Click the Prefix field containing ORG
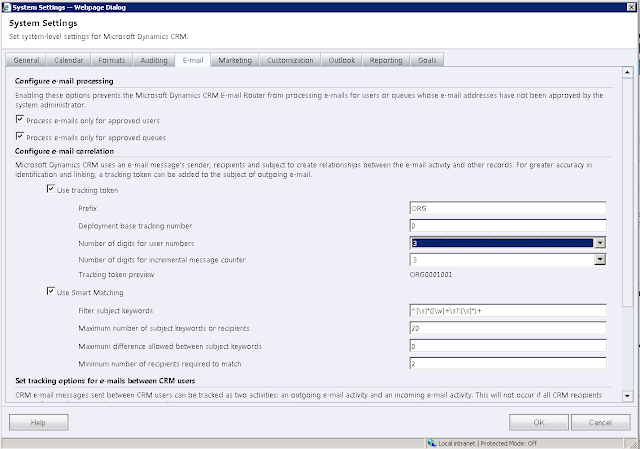The width and height of the screenshot is (640, 449). (x=508, y=208)
